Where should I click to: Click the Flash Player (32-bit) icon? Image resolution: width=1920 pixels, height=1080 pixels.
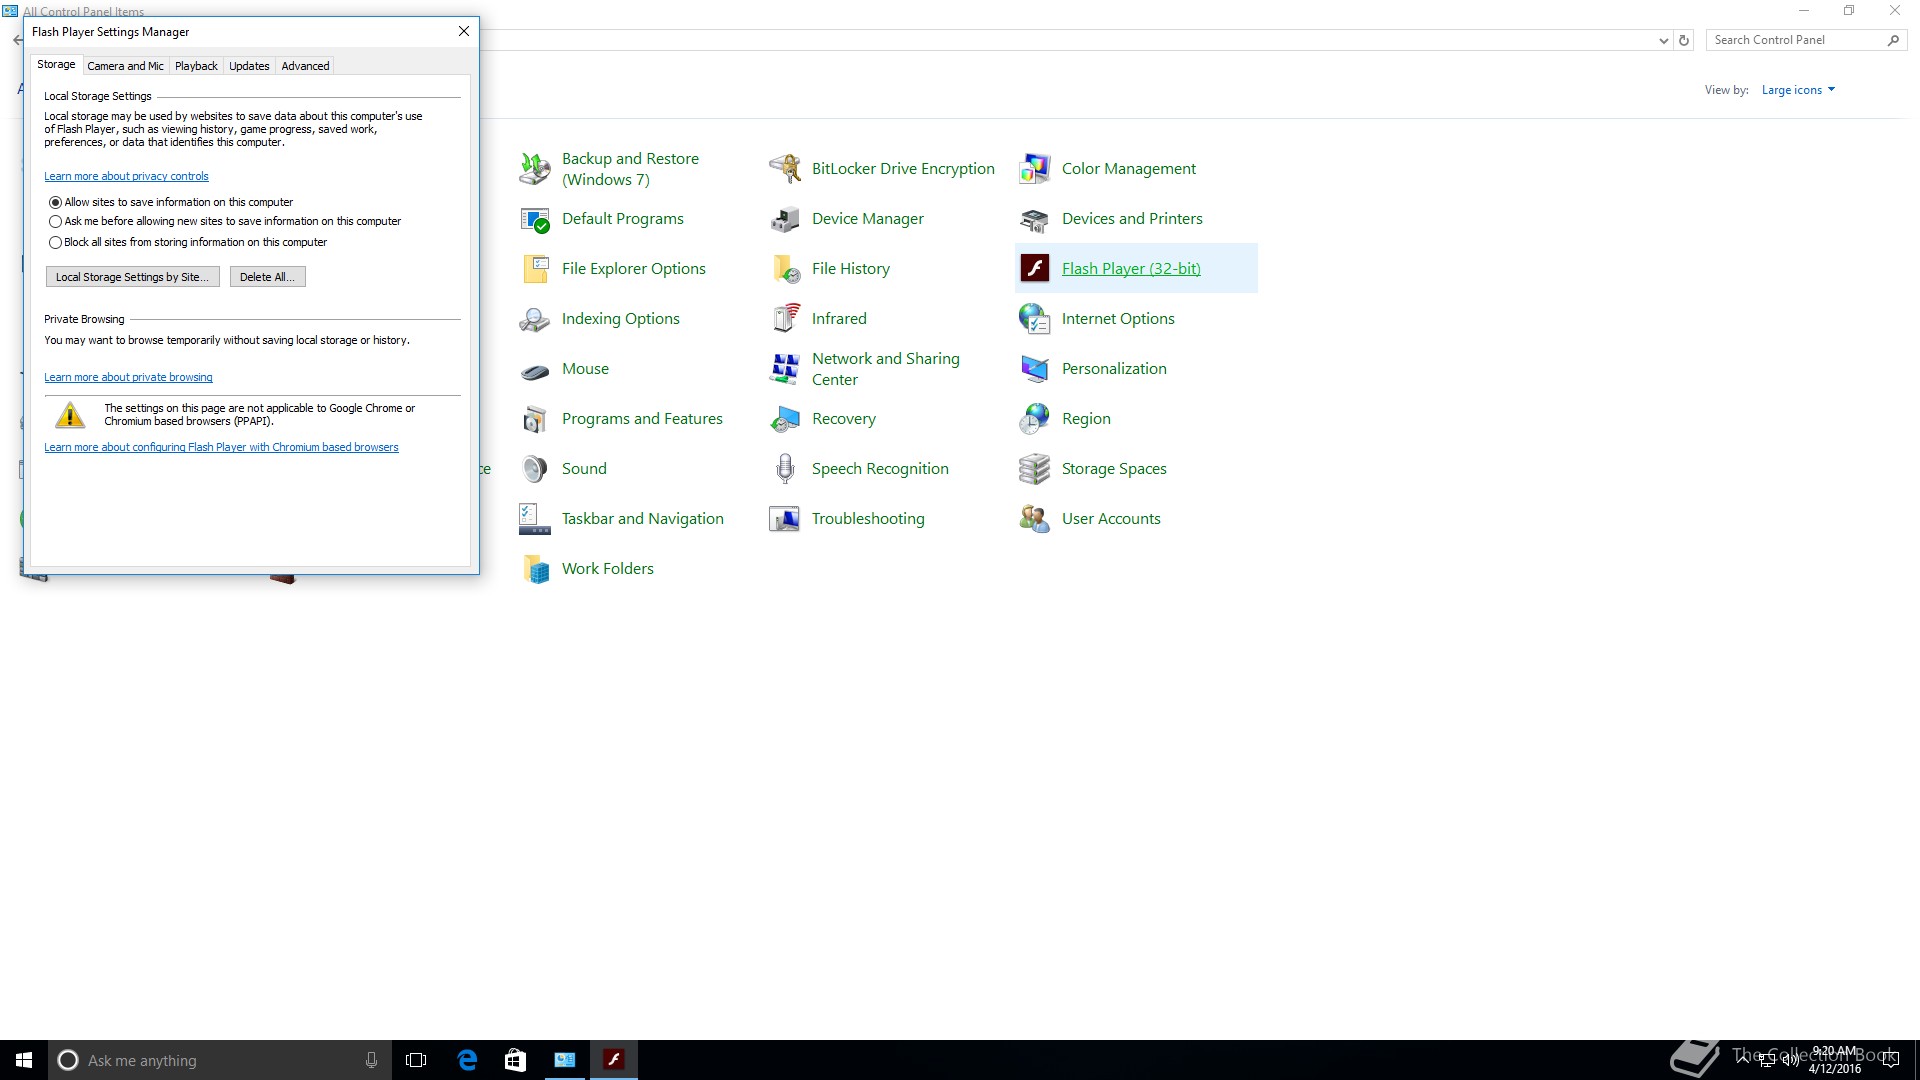(x=1035, y=269)
